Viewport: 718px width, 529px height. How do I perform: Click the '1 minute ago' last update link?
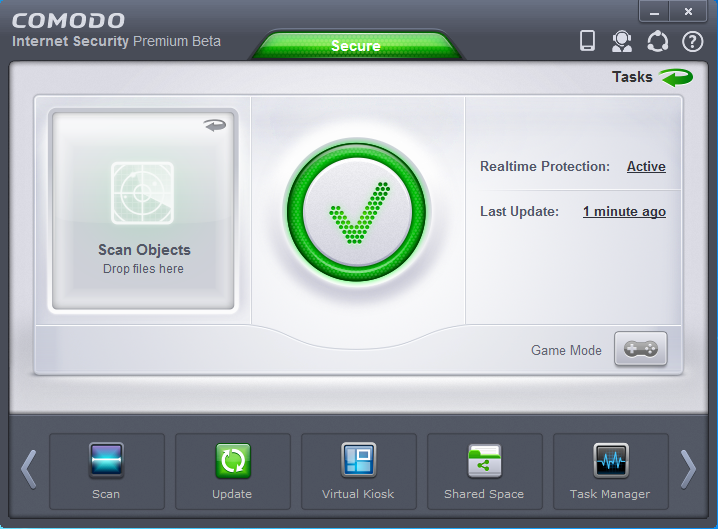[624, 211]
